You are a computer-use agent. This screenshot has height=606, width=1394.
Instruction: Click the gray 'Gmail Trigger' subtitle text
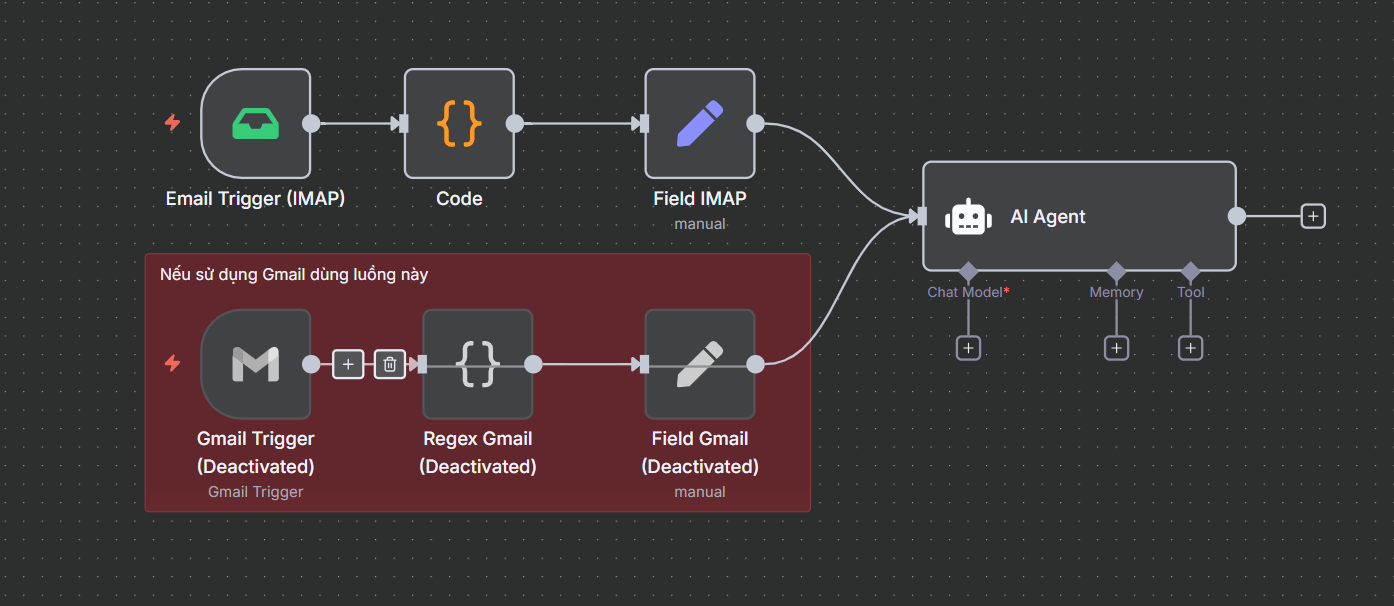point(256,492)
